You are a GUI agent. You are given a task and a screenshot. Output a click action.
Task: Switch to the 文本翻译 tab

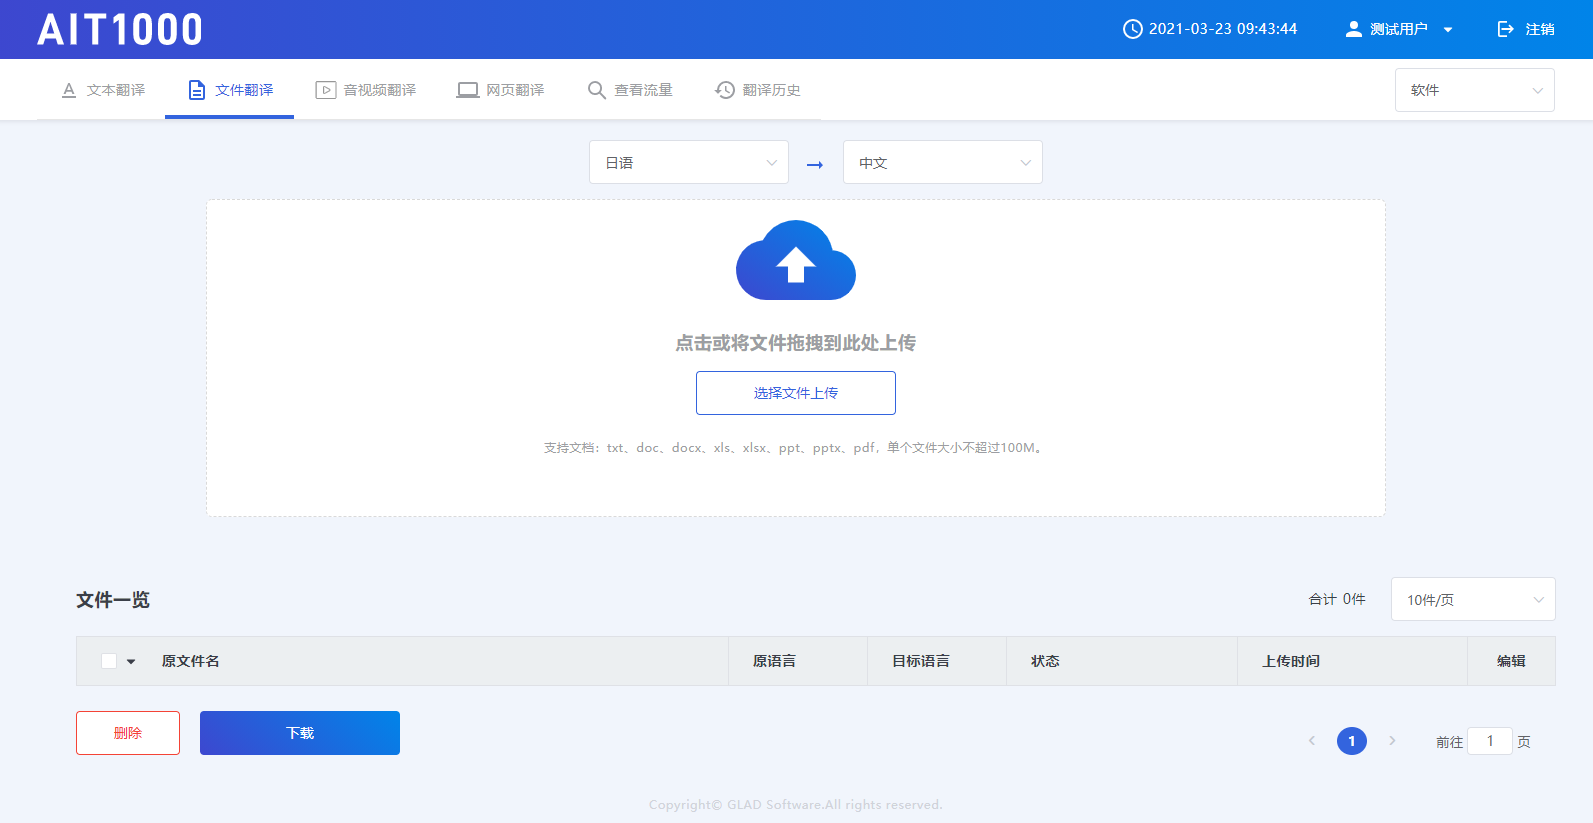(103, 90)
